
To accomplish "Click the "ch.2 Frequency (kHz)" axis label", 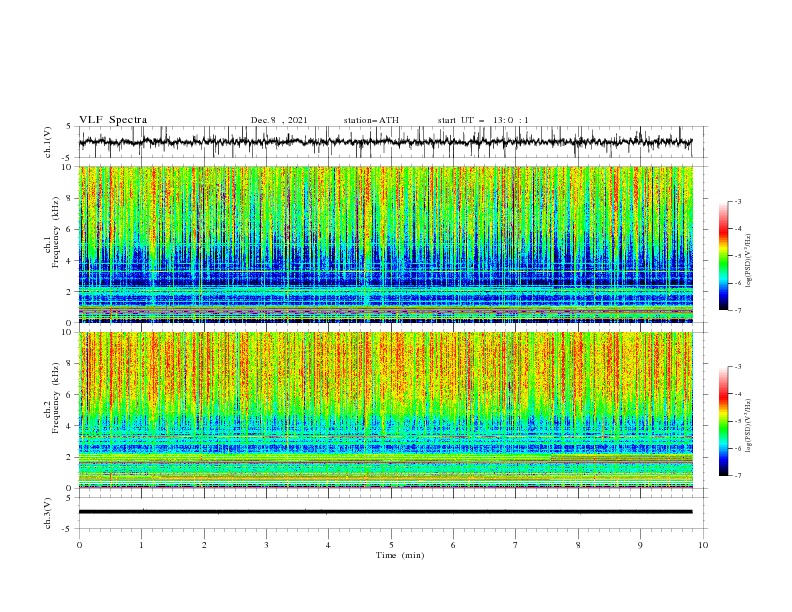I will pyautogui.click(x=52, y=397).
